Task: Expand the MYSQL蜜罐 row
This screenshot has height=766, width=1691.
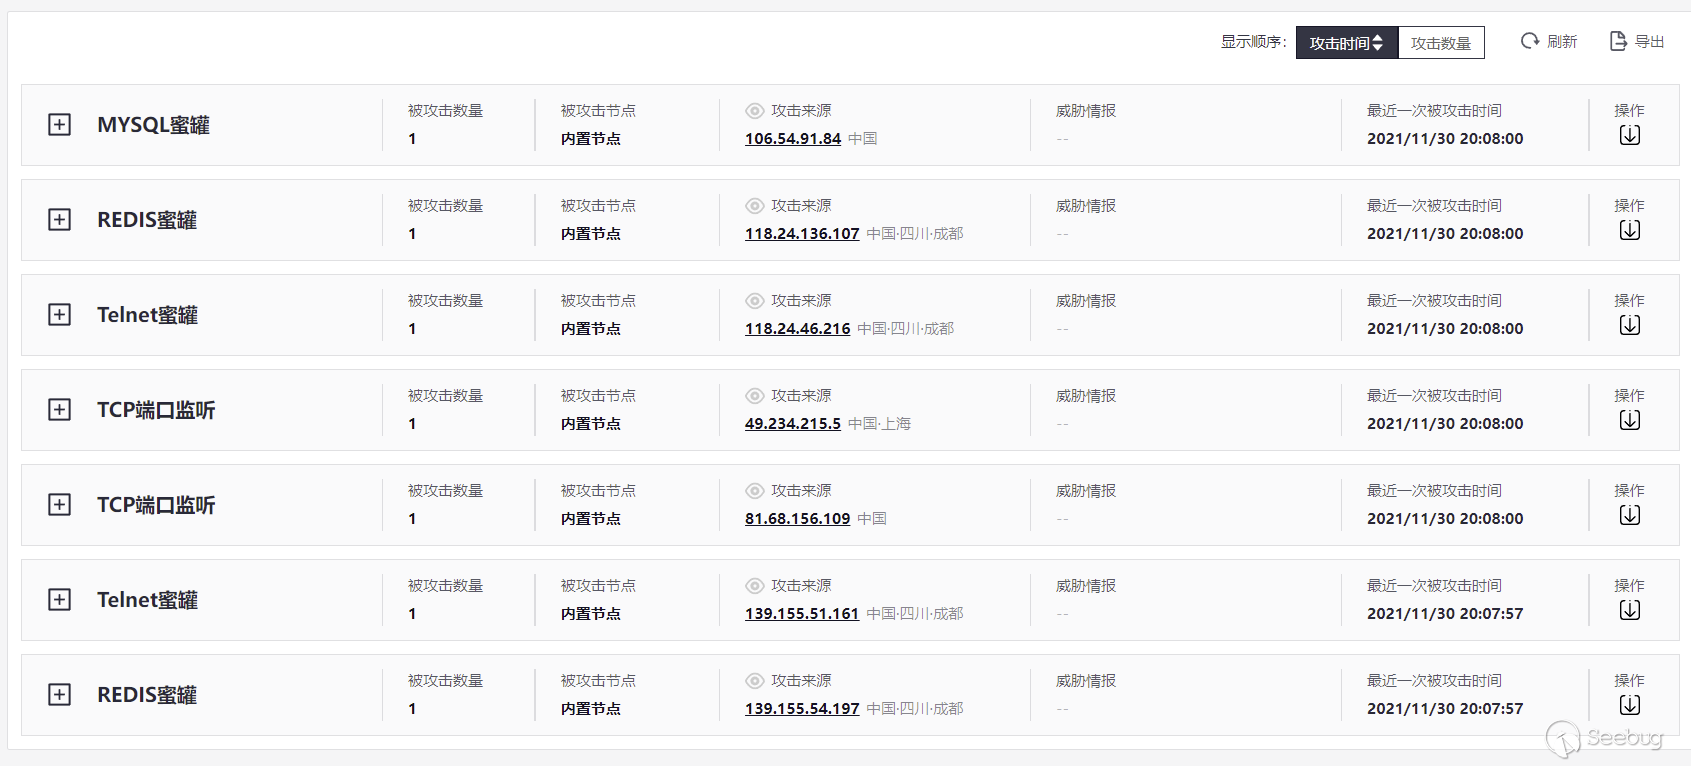Action: [x=60, y=125]
